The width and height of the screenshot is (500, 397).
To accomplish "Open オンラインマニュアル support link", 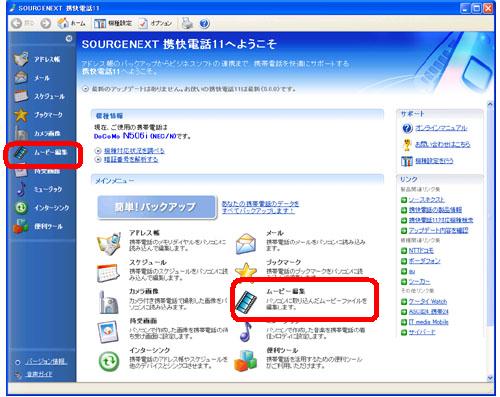I will pyautogui.click(x=441, y=128).
